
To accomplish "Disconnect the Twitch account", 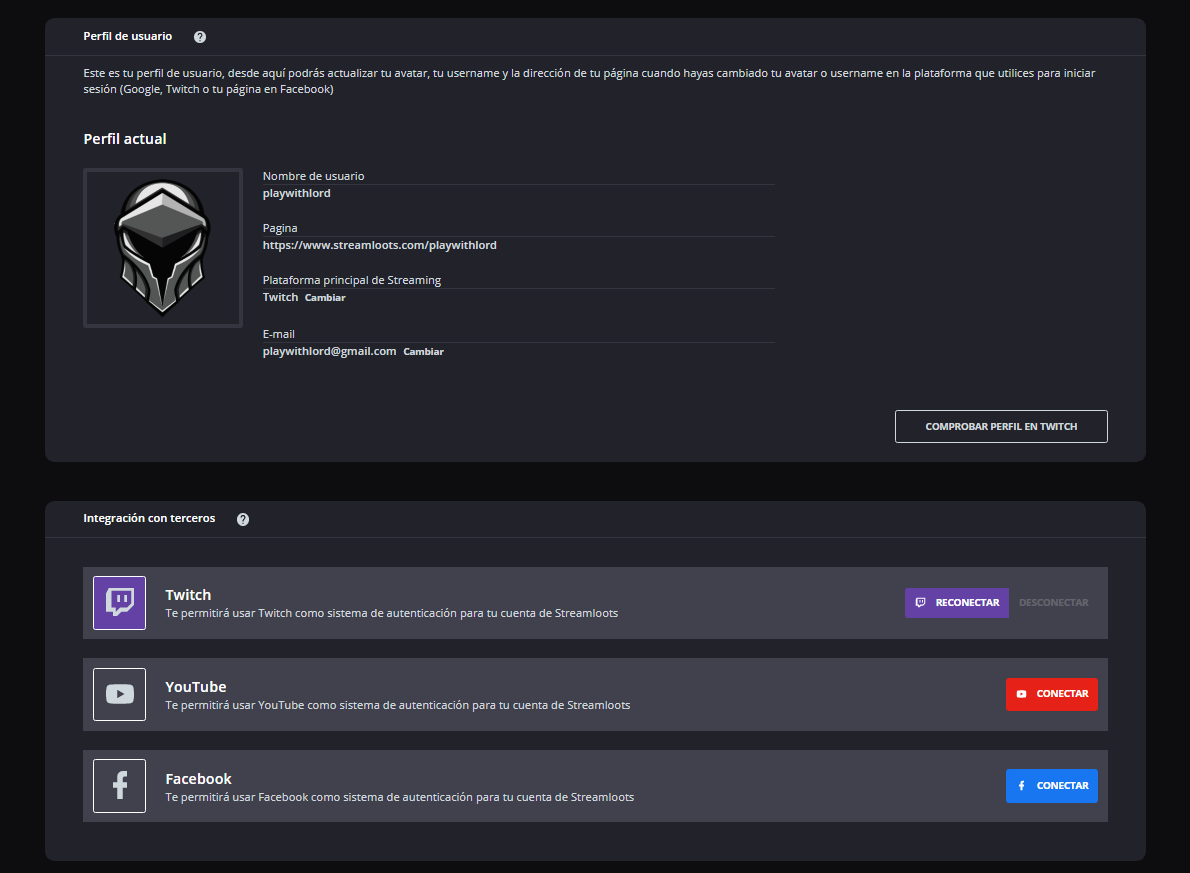I will coord(1053,603).
